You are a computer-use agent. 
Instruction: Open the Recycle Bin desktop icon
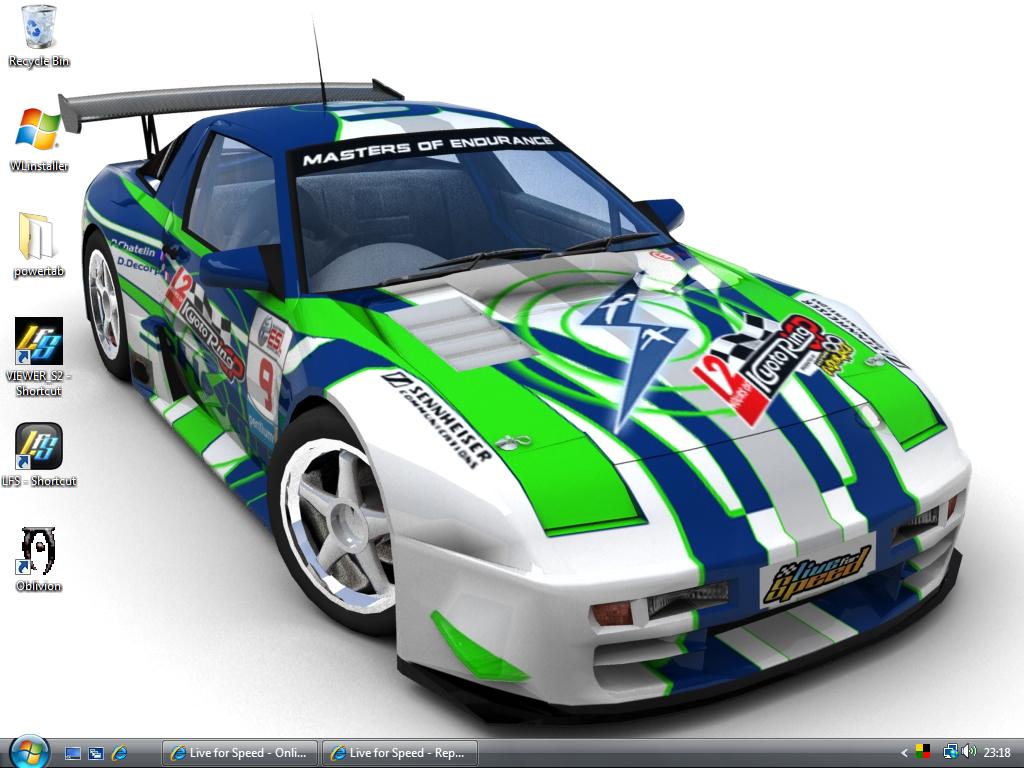pyautogui.click(x=39, y=36)
